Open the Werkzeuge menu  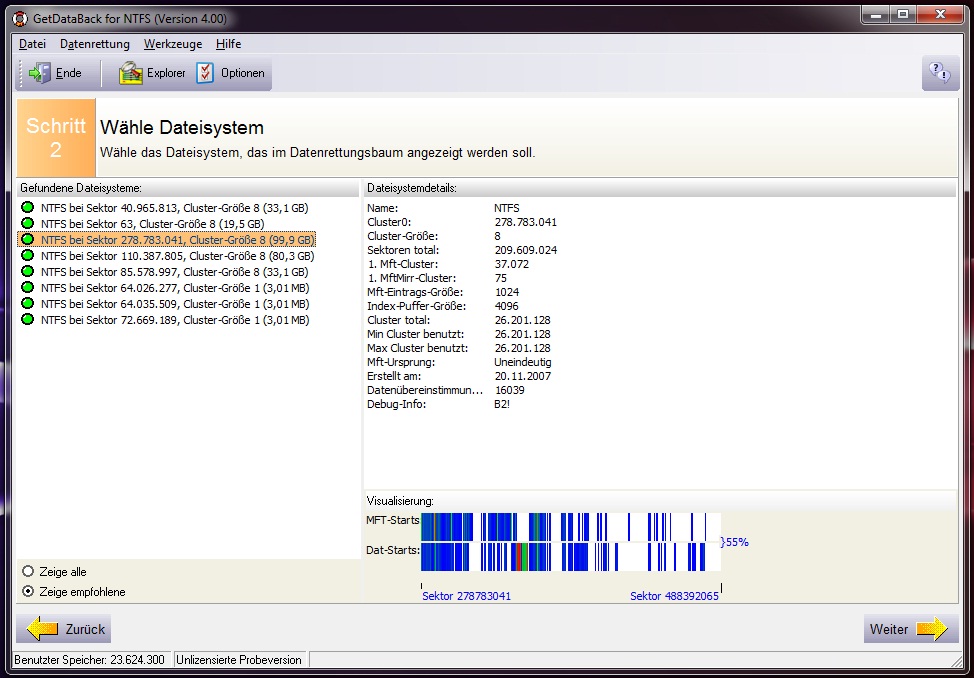click(x=173, y=44)
